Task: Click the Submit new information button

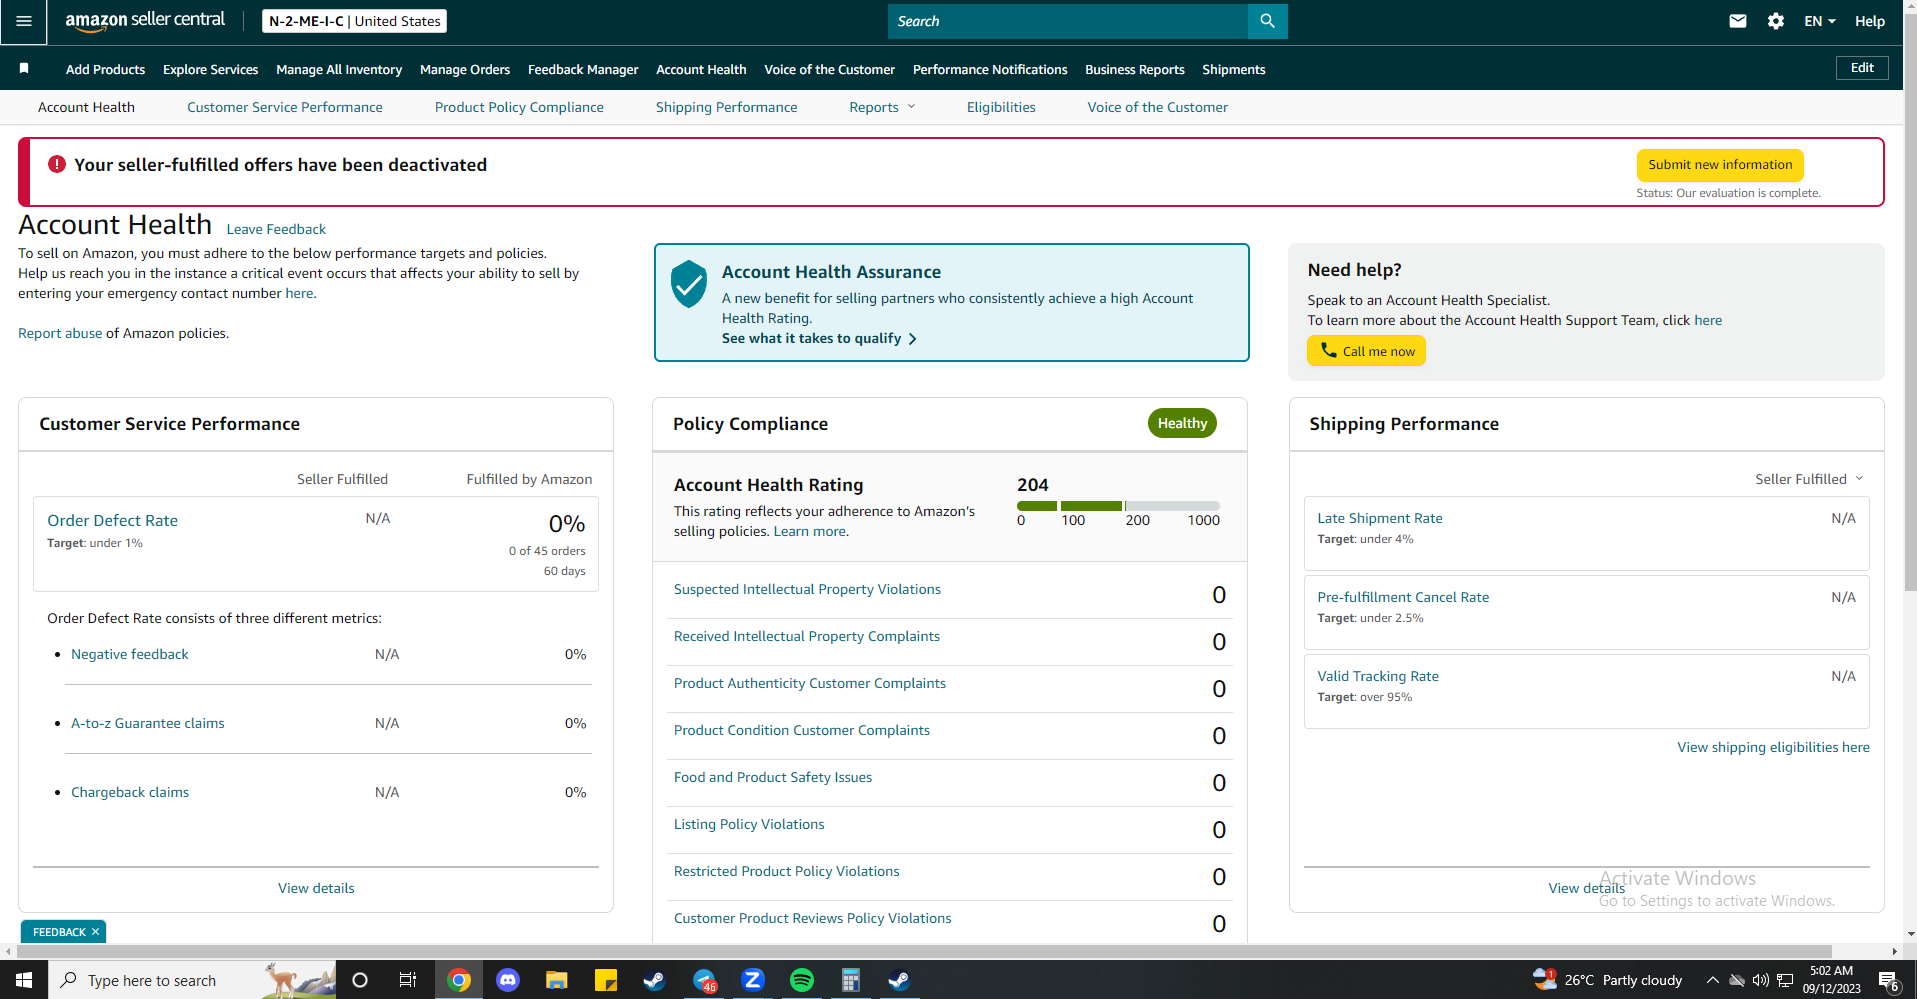Action: click(x=1720, y=165)
